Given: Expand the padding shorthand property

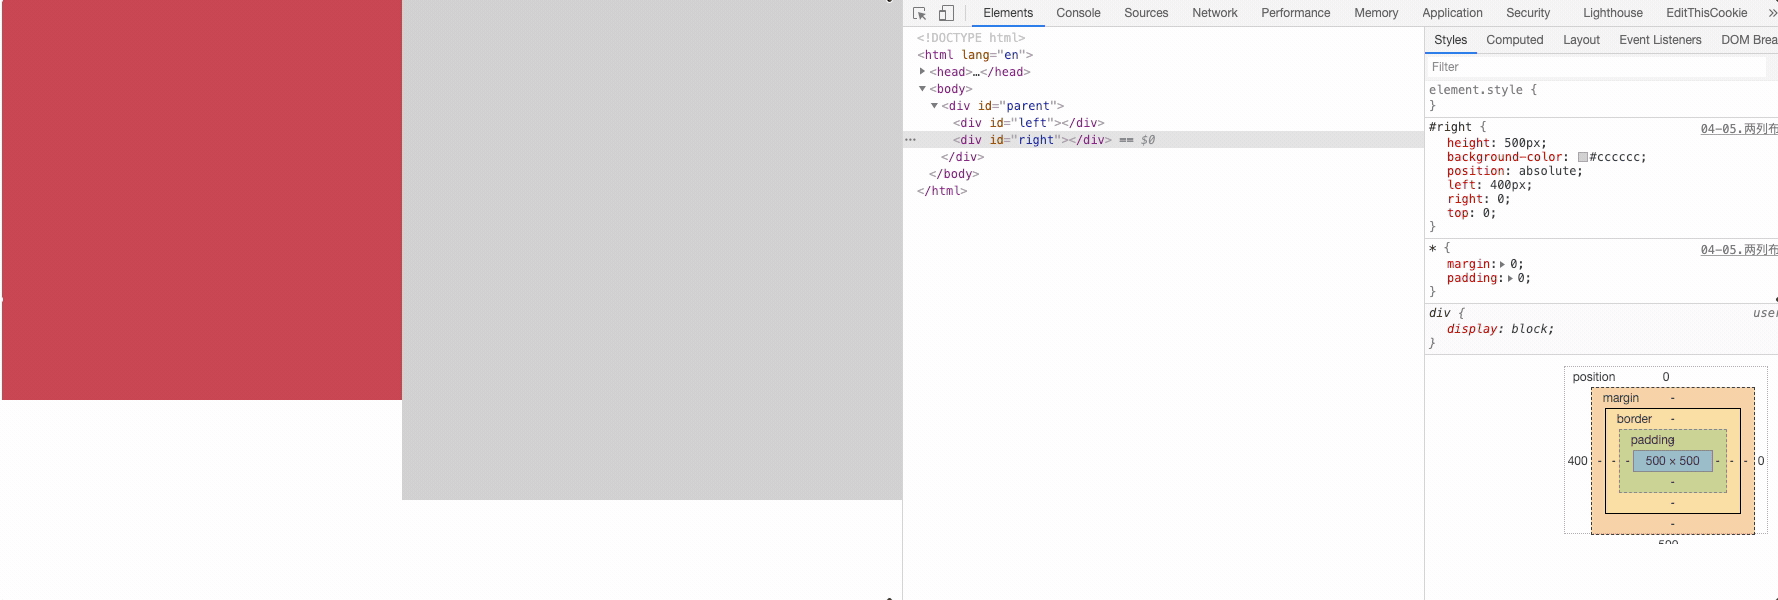Looking at the screenshot, I should [x=1510, y=279].
